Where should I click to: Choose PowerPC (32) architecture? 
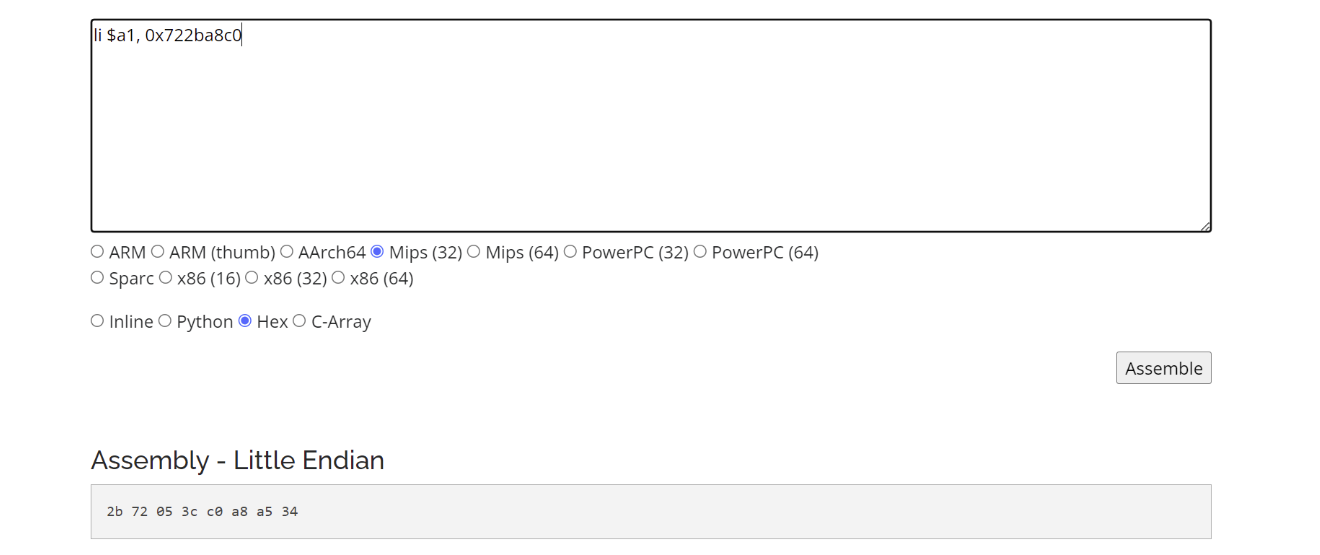click(x=570, y=252)
